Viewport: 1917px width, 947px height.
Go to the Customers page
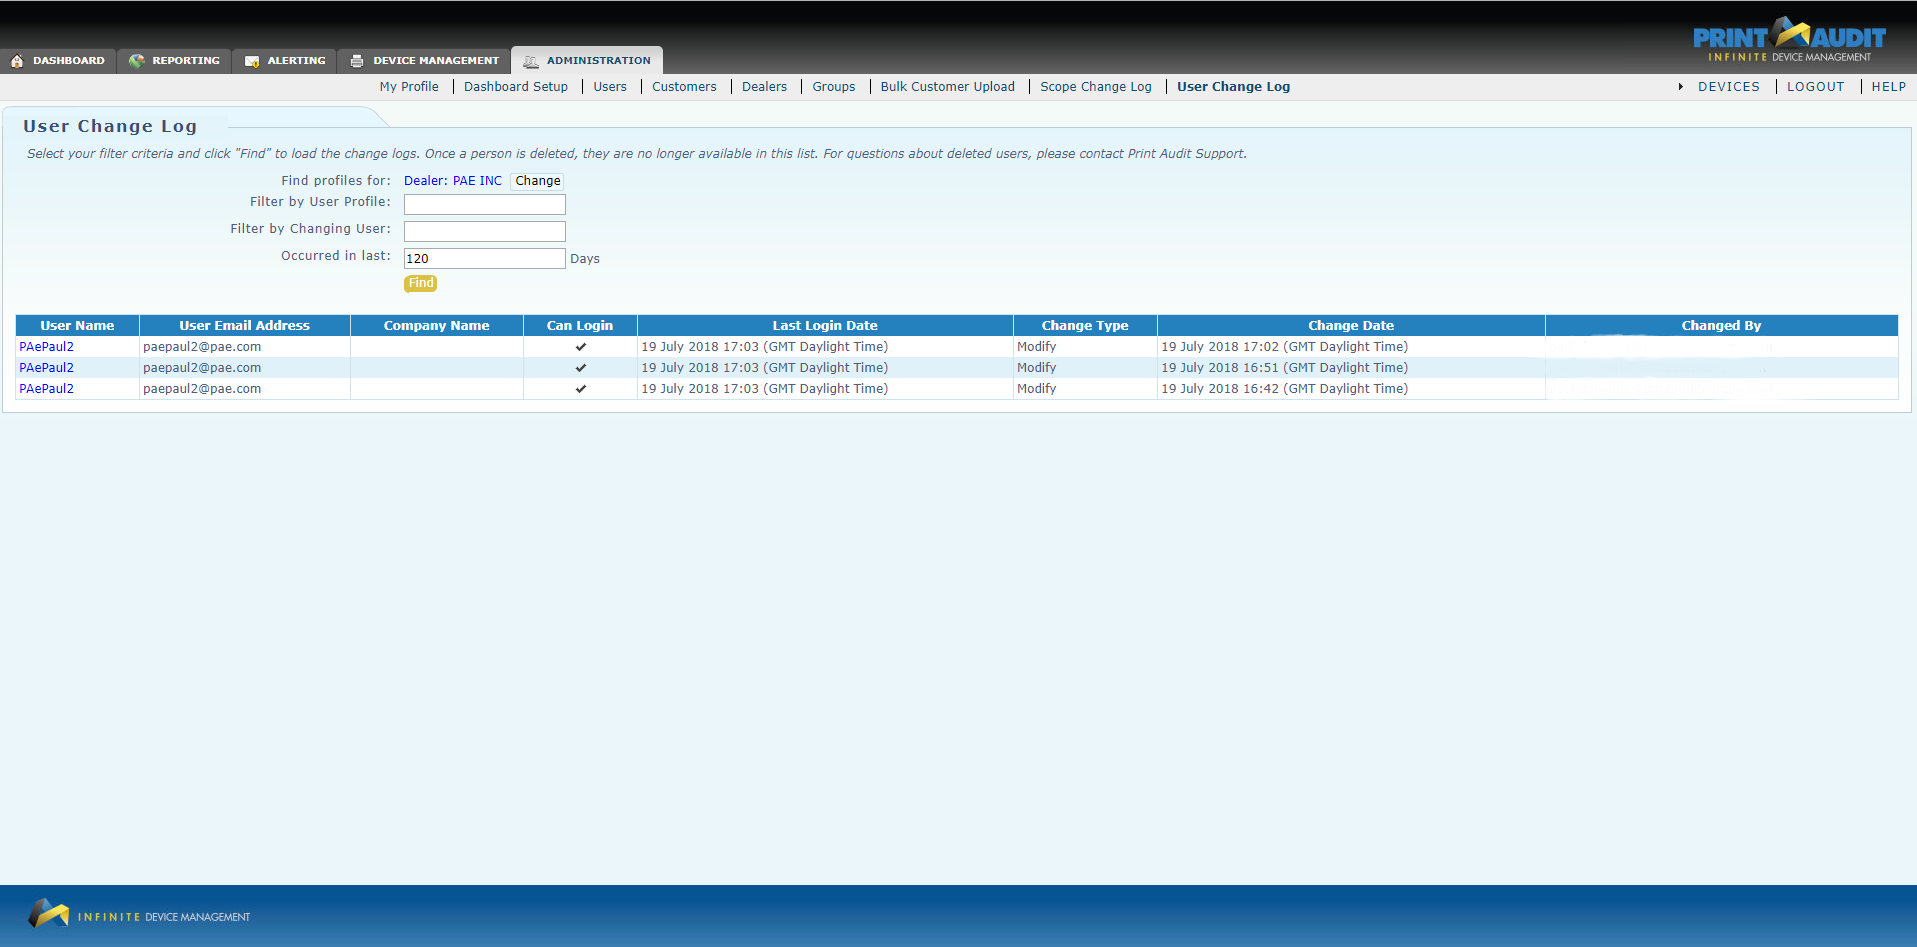[x=684, y=87]
